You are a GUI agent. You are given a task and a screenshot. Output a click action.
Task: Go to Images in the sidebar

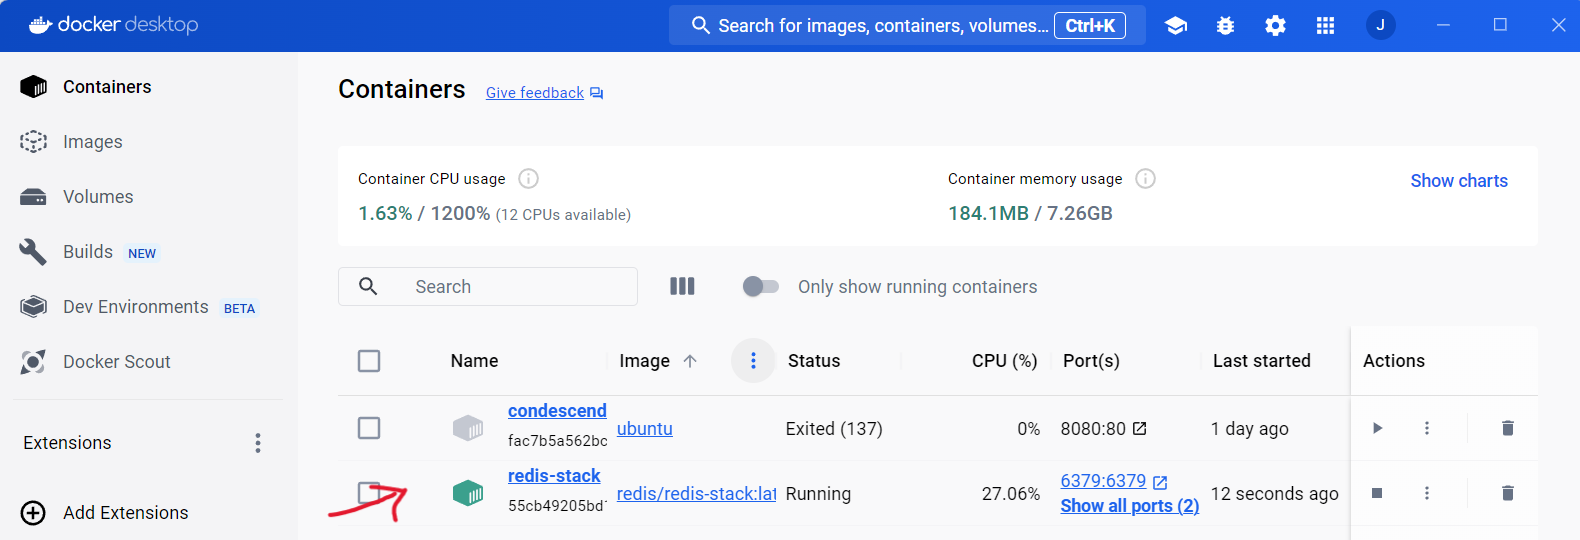coord(92,142)
